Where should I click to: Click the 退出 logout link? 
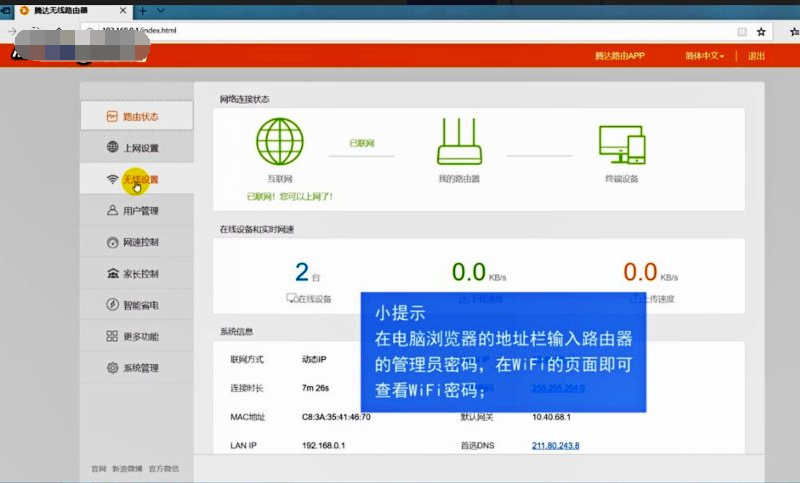tap(756, 56)
